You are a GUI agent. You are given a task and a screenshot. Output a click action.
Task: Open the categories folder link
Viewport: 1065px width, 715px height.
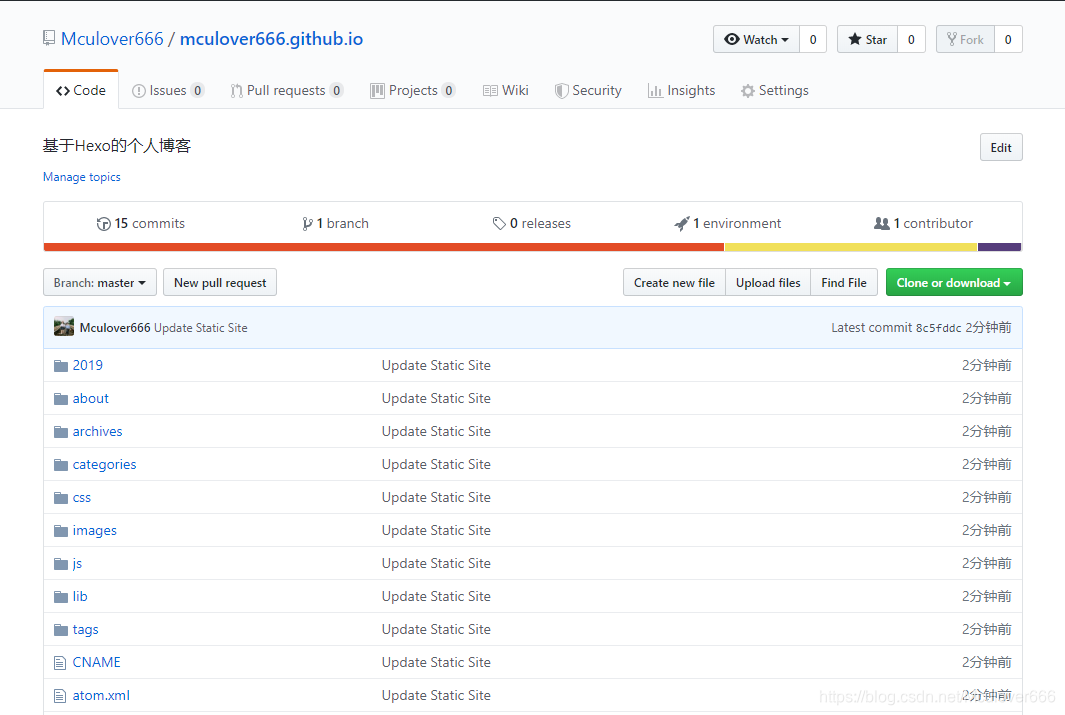105,464
